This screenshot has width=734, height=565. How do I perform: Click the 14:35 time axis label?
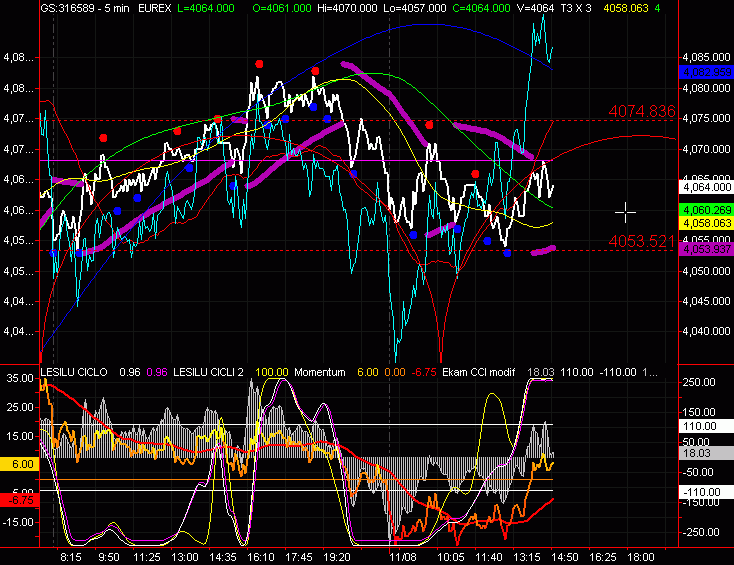click(x=222, y=555)
